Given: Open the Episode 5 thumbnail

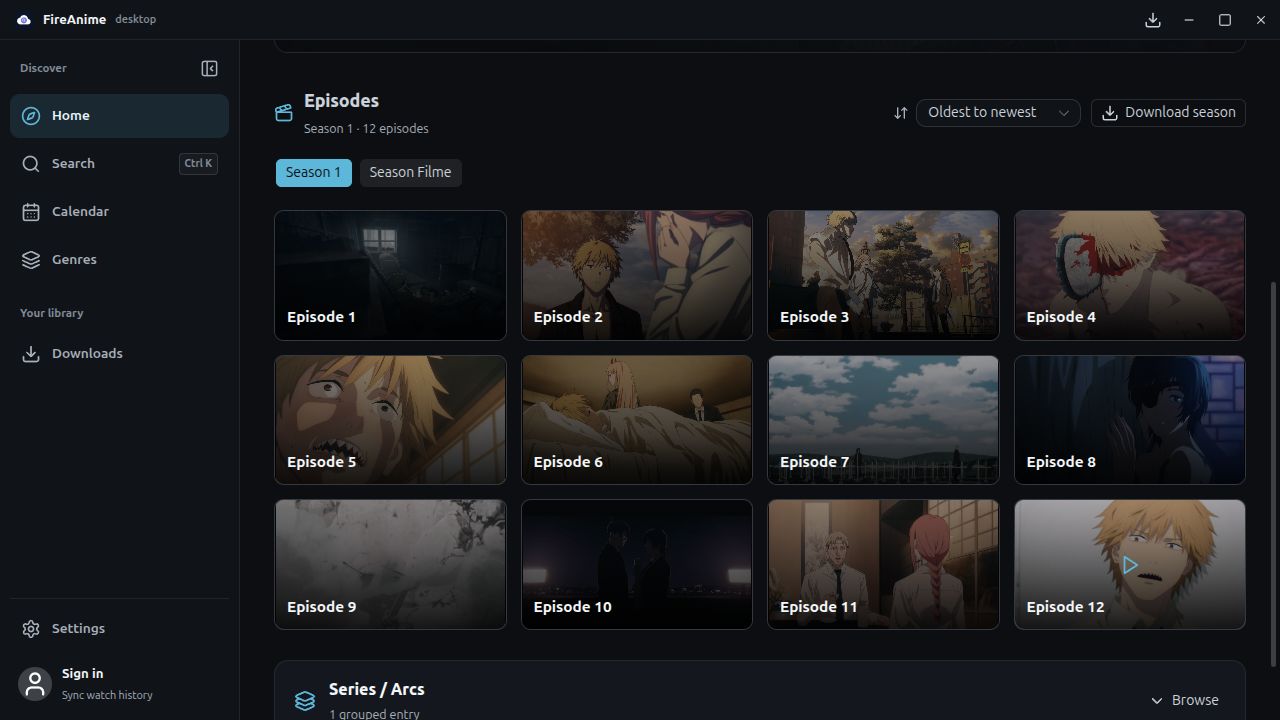Looking at the screenshot, I should 390,420.
